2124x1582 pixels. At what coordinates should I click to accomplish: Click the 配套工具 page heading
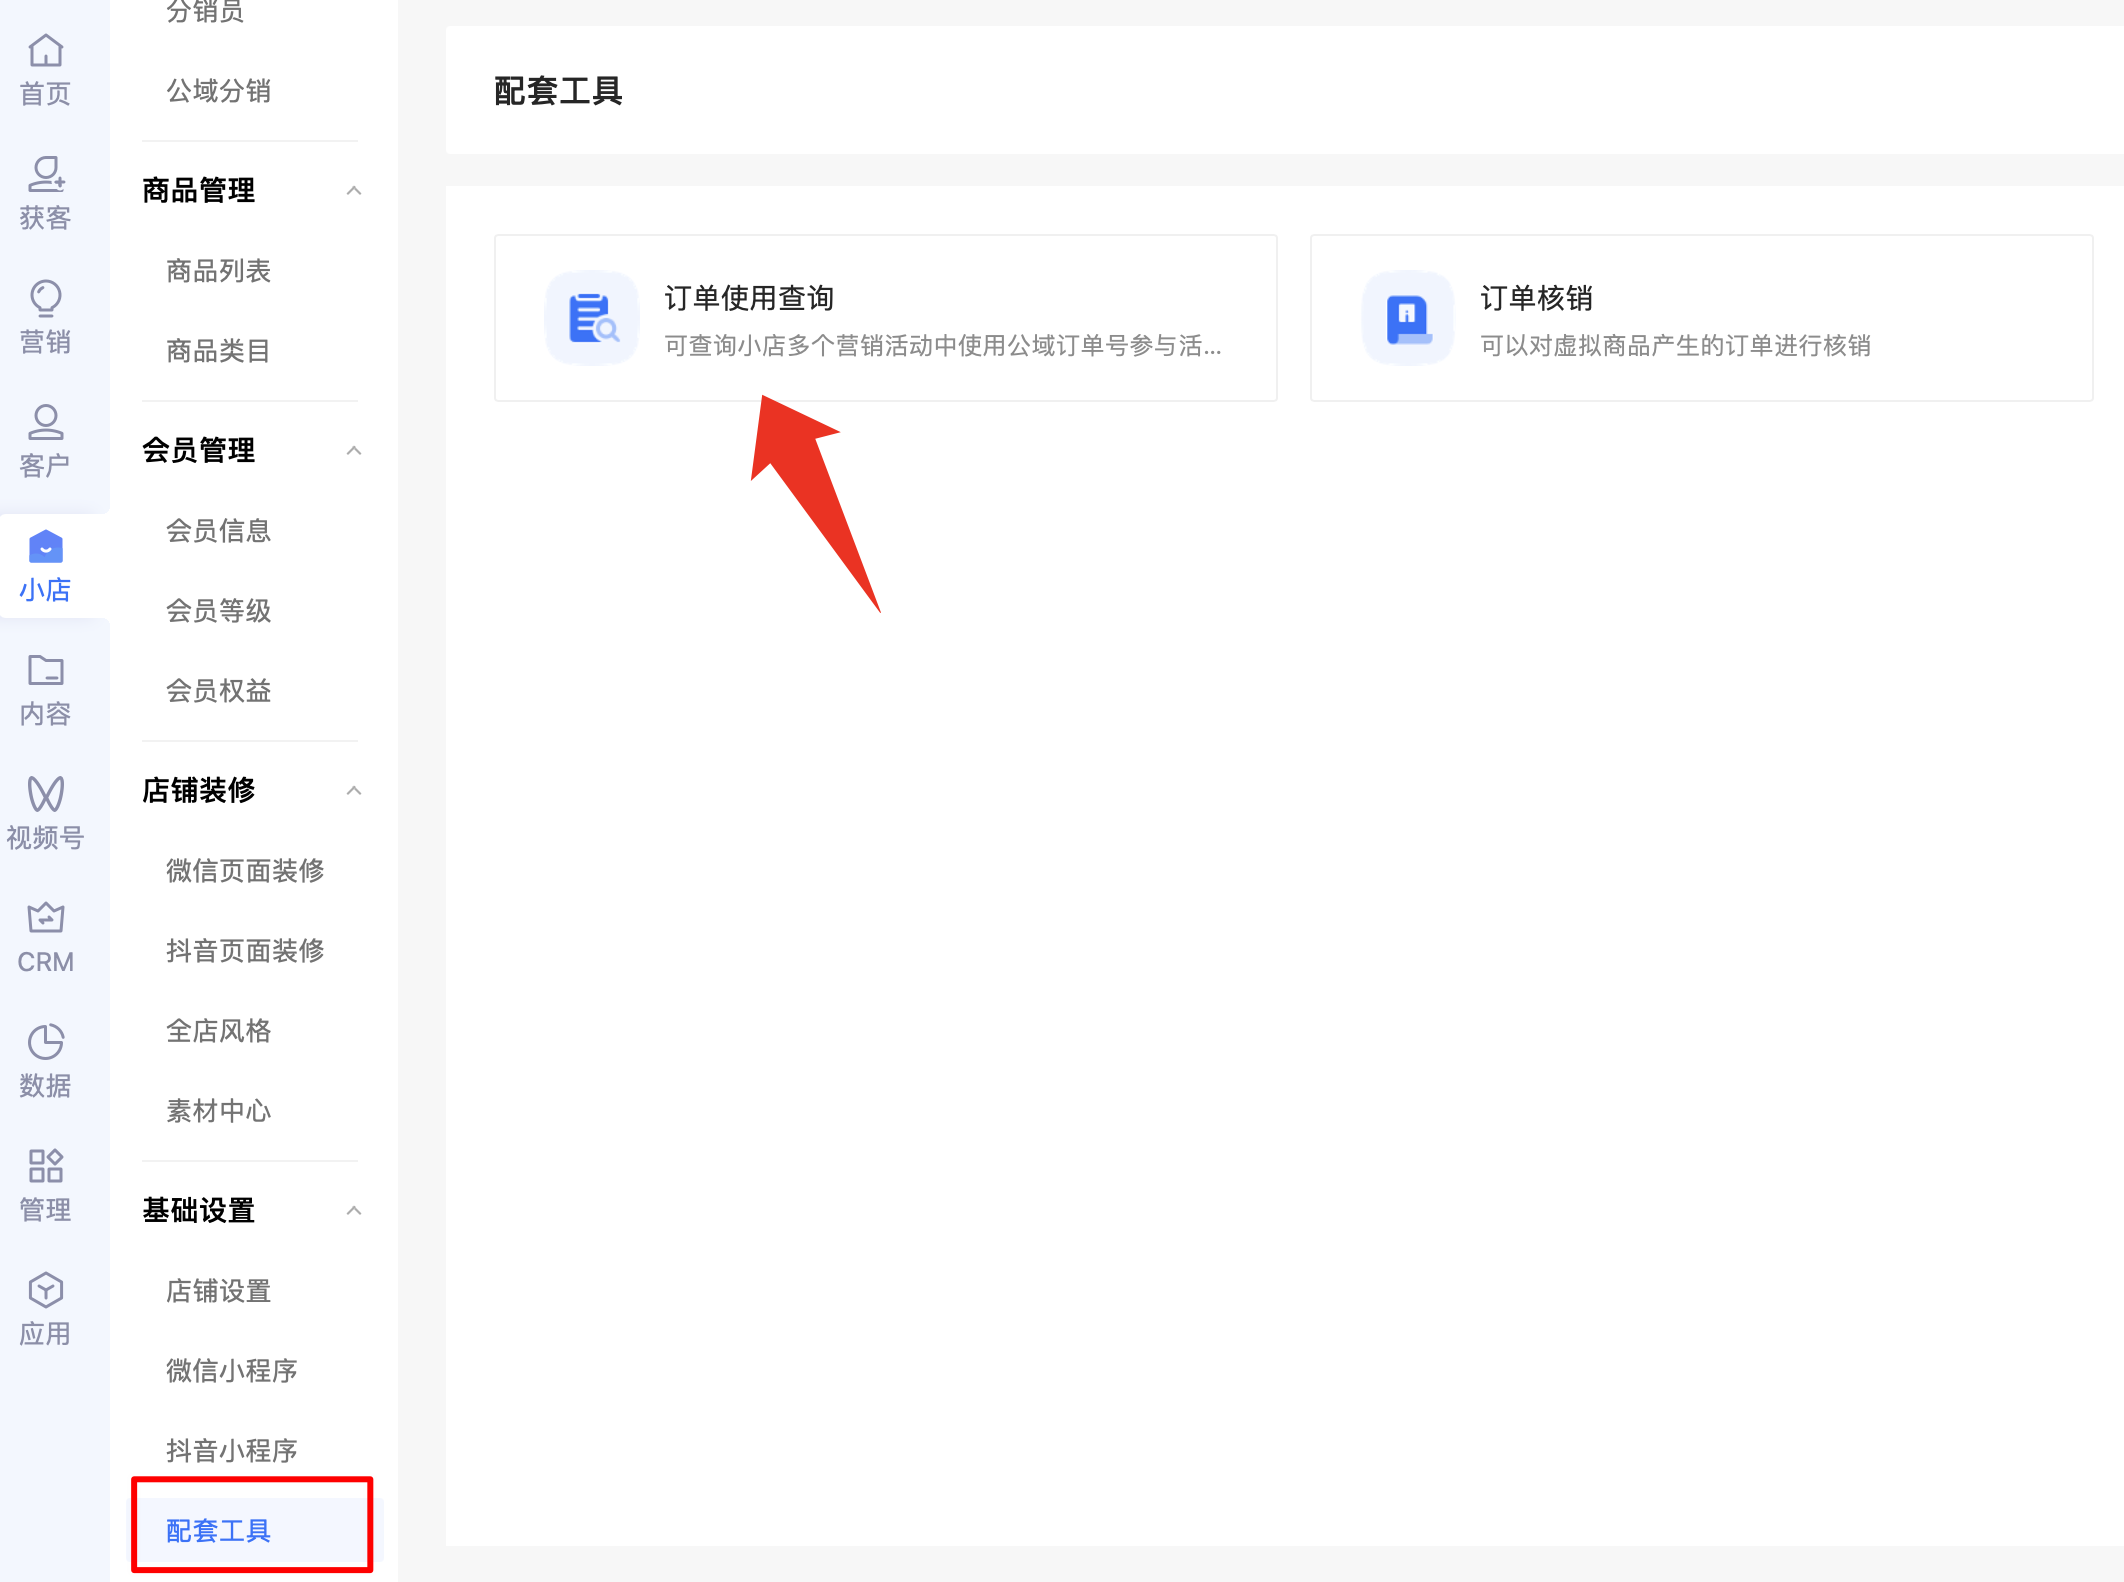point(559,91)
